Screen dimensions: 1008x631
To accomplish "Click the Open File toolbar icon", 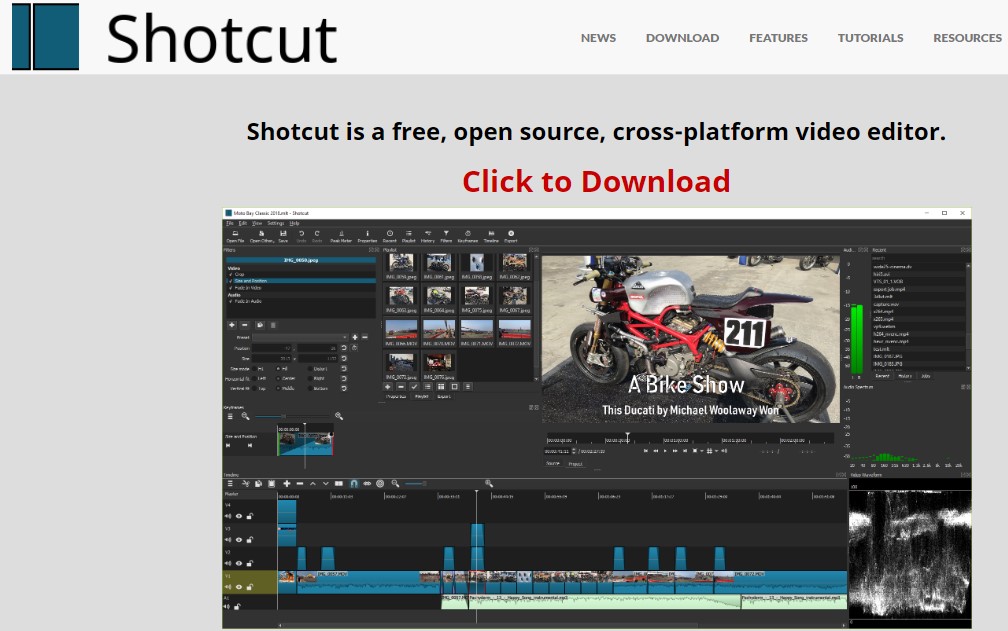I will click(235, 236).
